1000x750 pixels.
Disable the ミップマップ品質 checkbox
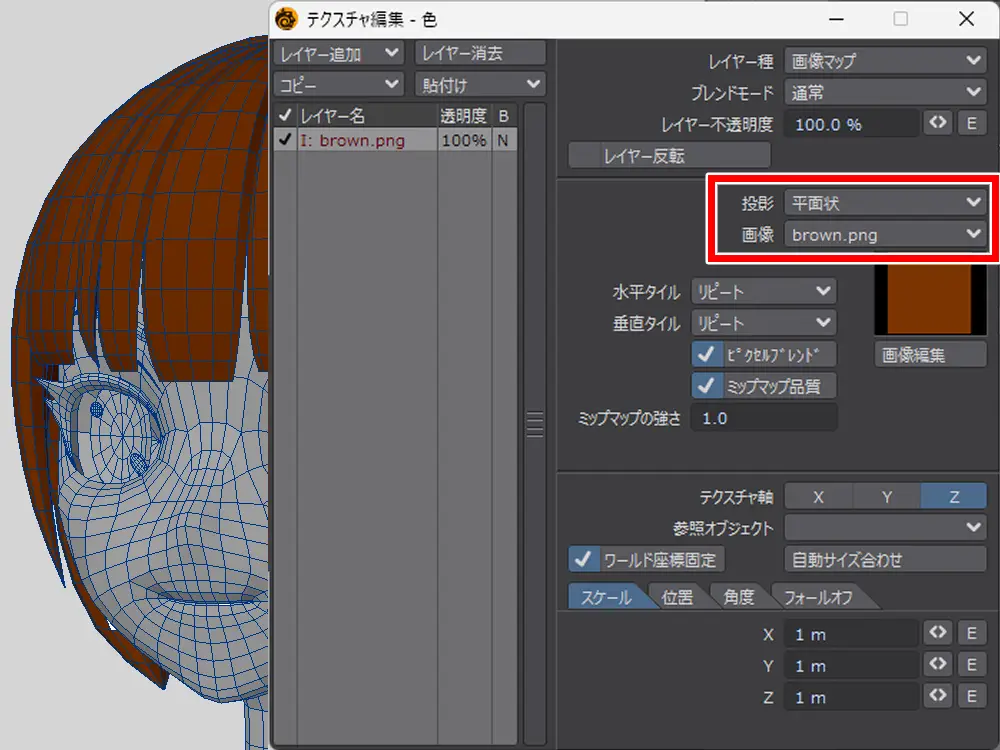coord(708,386)
